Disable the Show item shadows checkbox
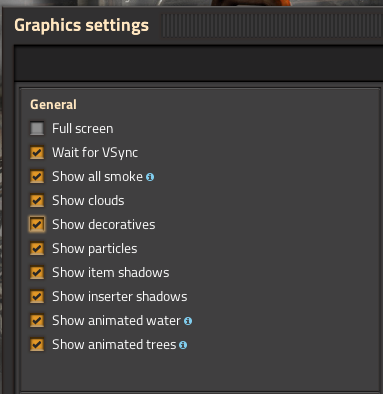 pyautogui.click(x=37, y=273)
